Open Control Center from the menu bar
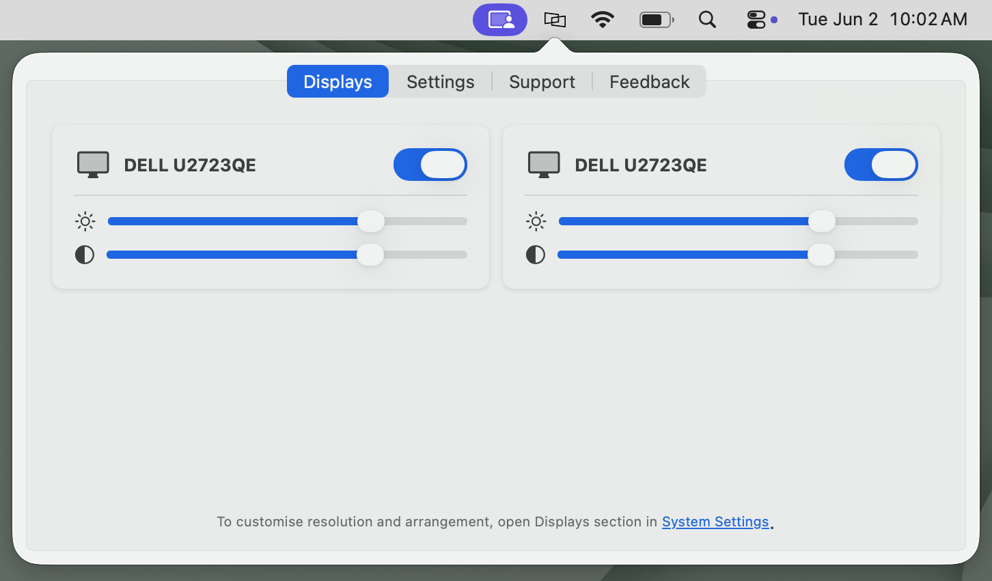Viewport: 992px width, 581px height. [756, 20]
